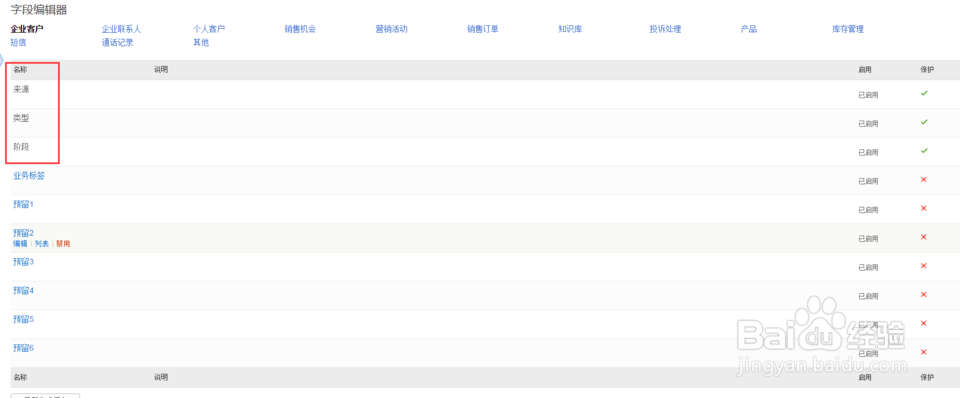Click the top 名称 column header
This screenshot has width=960, height=398.
(20, 70)
